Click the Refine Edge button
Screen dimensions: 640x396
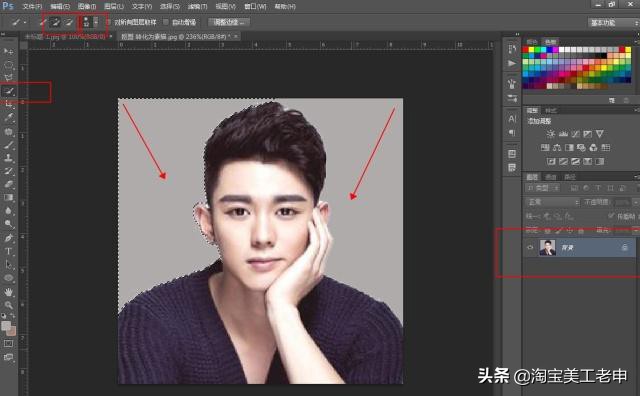tap(229, 22)
